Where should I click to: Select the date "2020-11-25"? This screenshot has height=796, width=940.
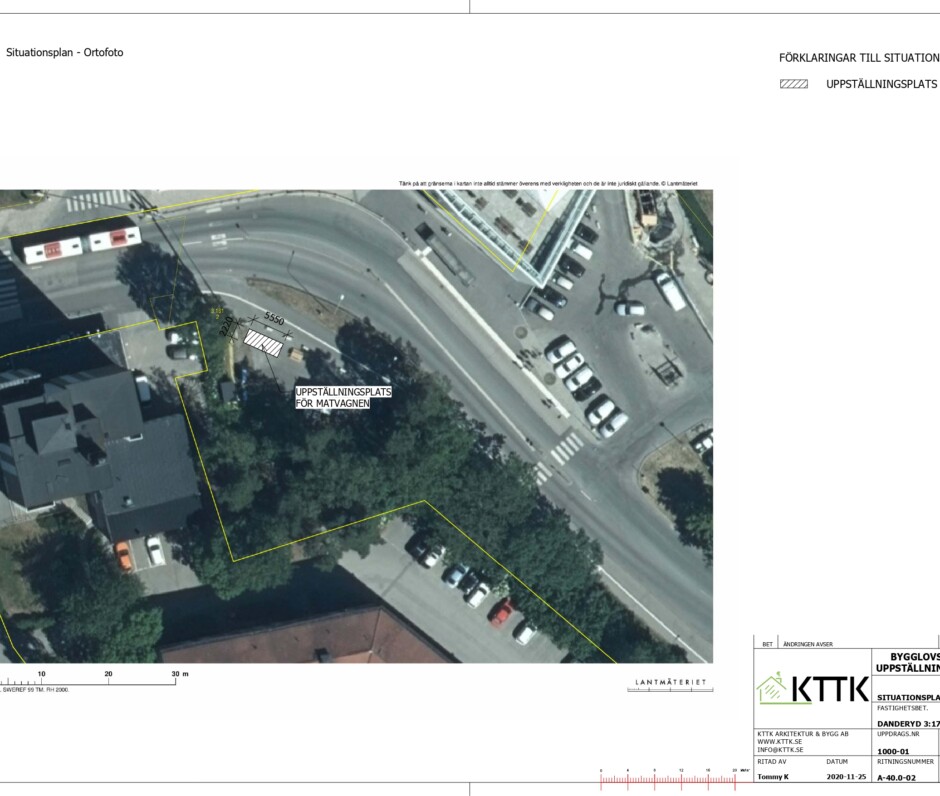coord(846,777)
